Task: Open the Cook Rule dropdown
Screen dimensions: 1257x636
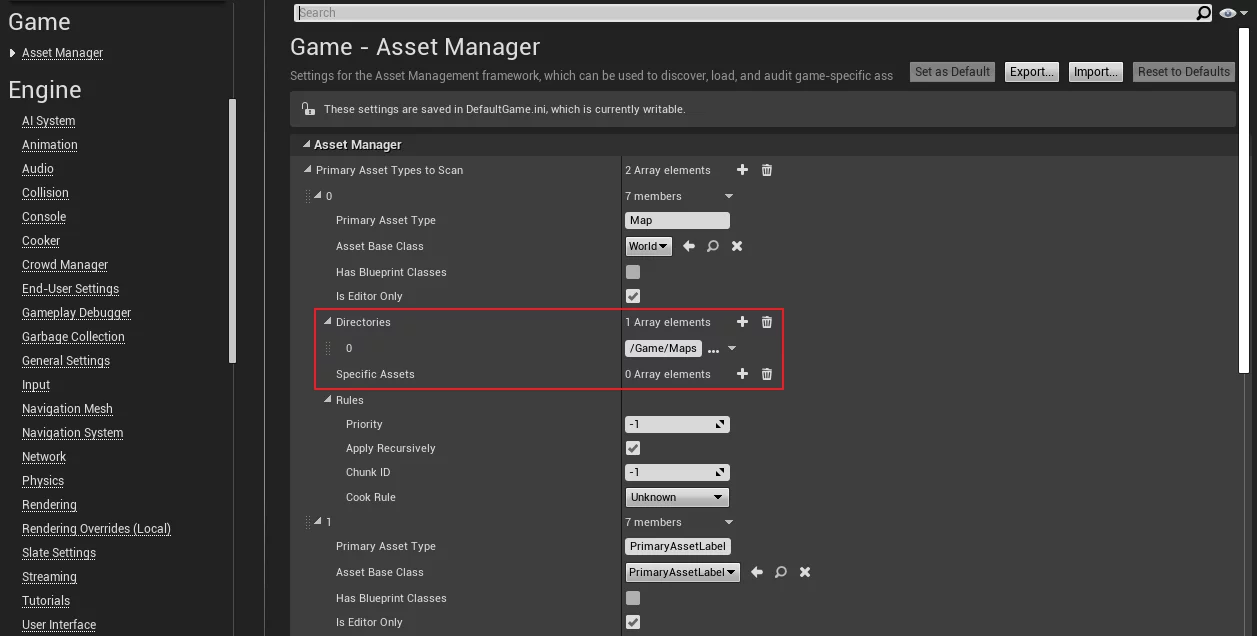Action: [x=677, y=497]
